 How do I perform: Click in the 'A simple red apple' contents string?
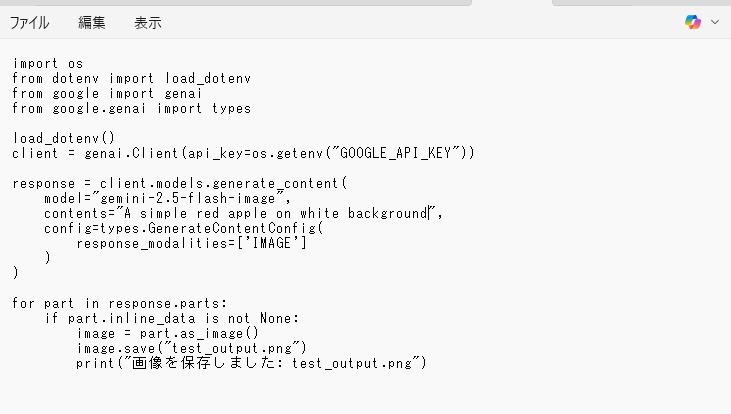(x=200, y=213)
